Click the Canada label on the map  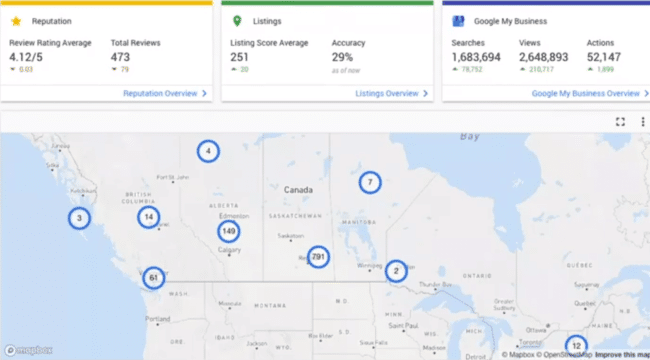298,190
